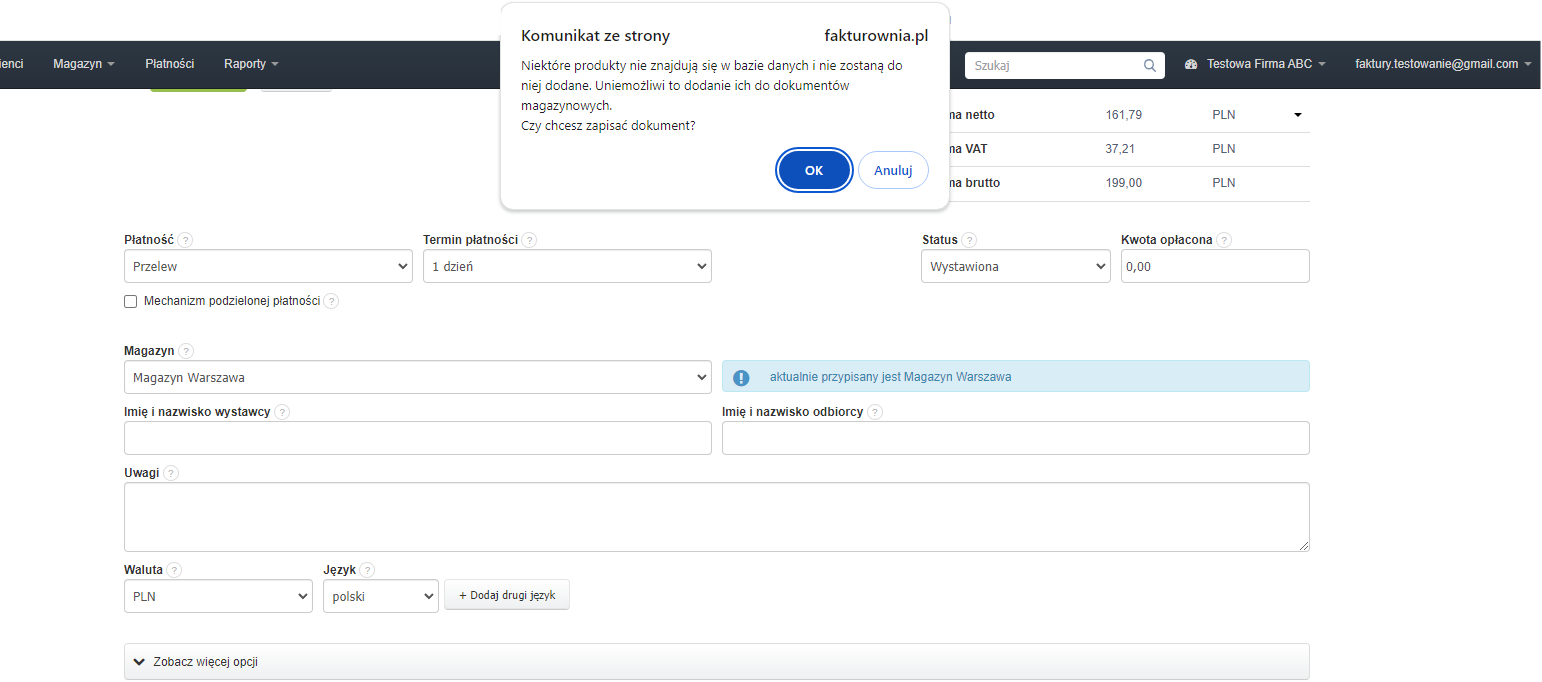This screenshot has height=682, width=1542.
Task: Open the Waluta PLN dropdown
Action: pos(218,597)
